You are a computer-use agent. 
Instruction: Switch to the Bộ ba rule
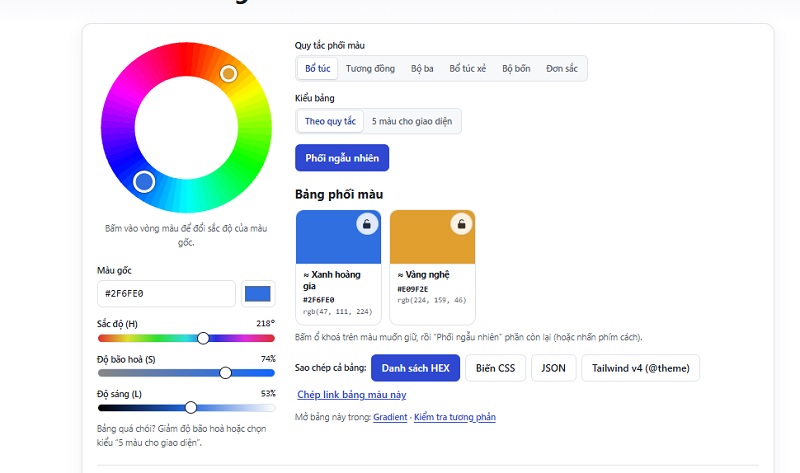pos(422,68)
